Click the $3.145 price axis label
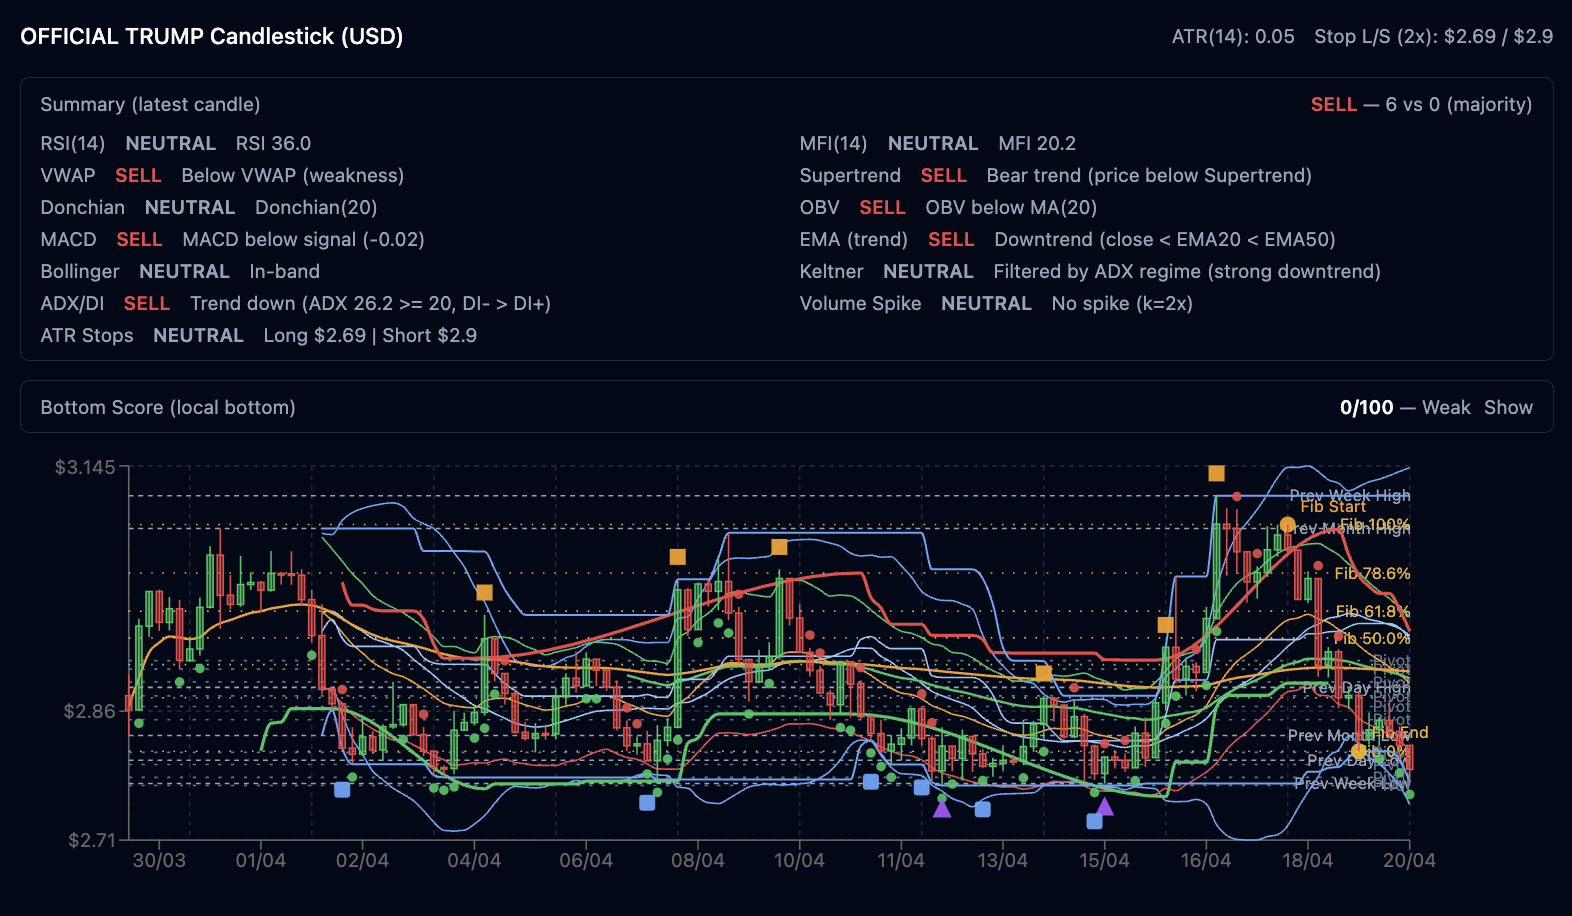The width and height of the screenshot is (1572, 916). [x=85, y=467]
